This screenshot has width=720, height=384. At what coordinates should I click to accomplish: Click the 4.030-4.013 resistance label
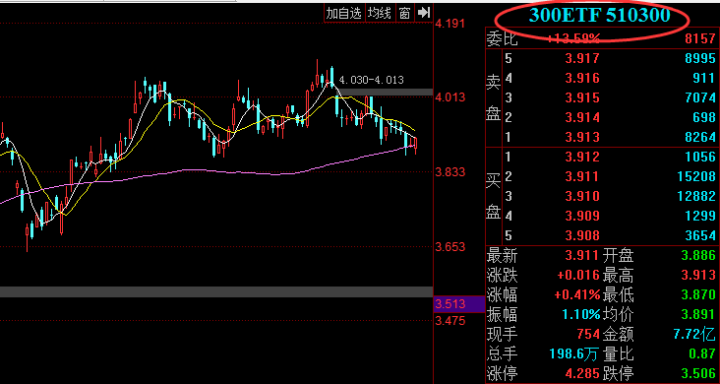371,80
